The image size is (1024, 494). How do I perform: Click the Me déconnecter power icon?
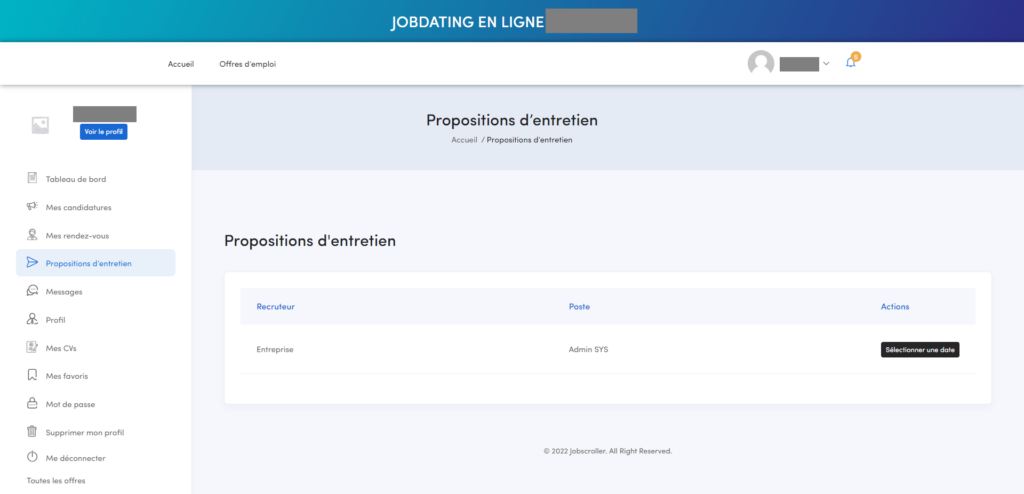point(33,458)
